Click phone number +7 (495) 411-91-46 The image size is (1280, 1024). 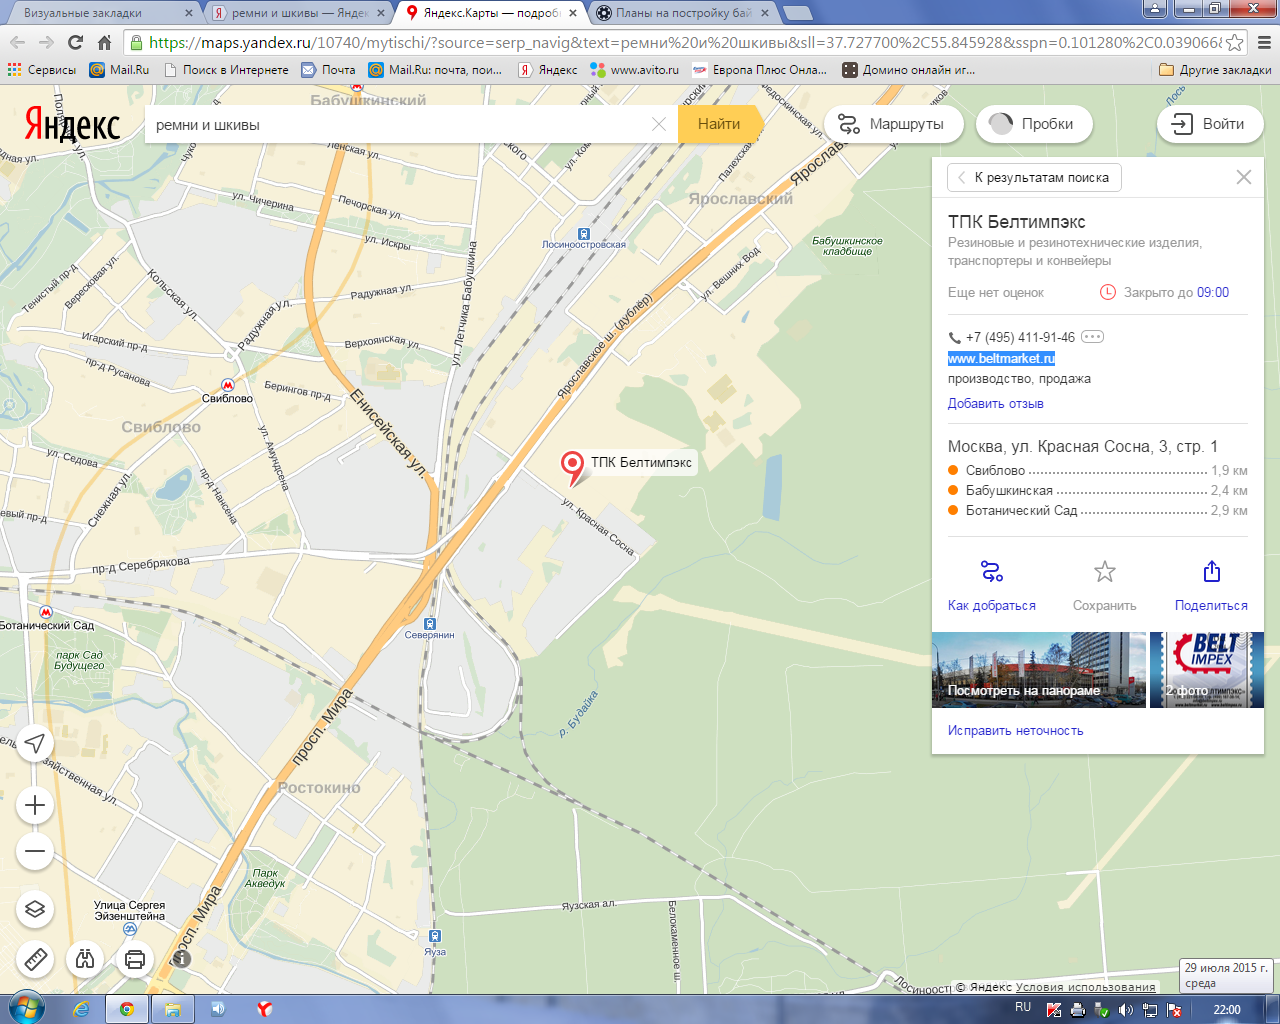pyautogui.click(x=1020, y=337)
